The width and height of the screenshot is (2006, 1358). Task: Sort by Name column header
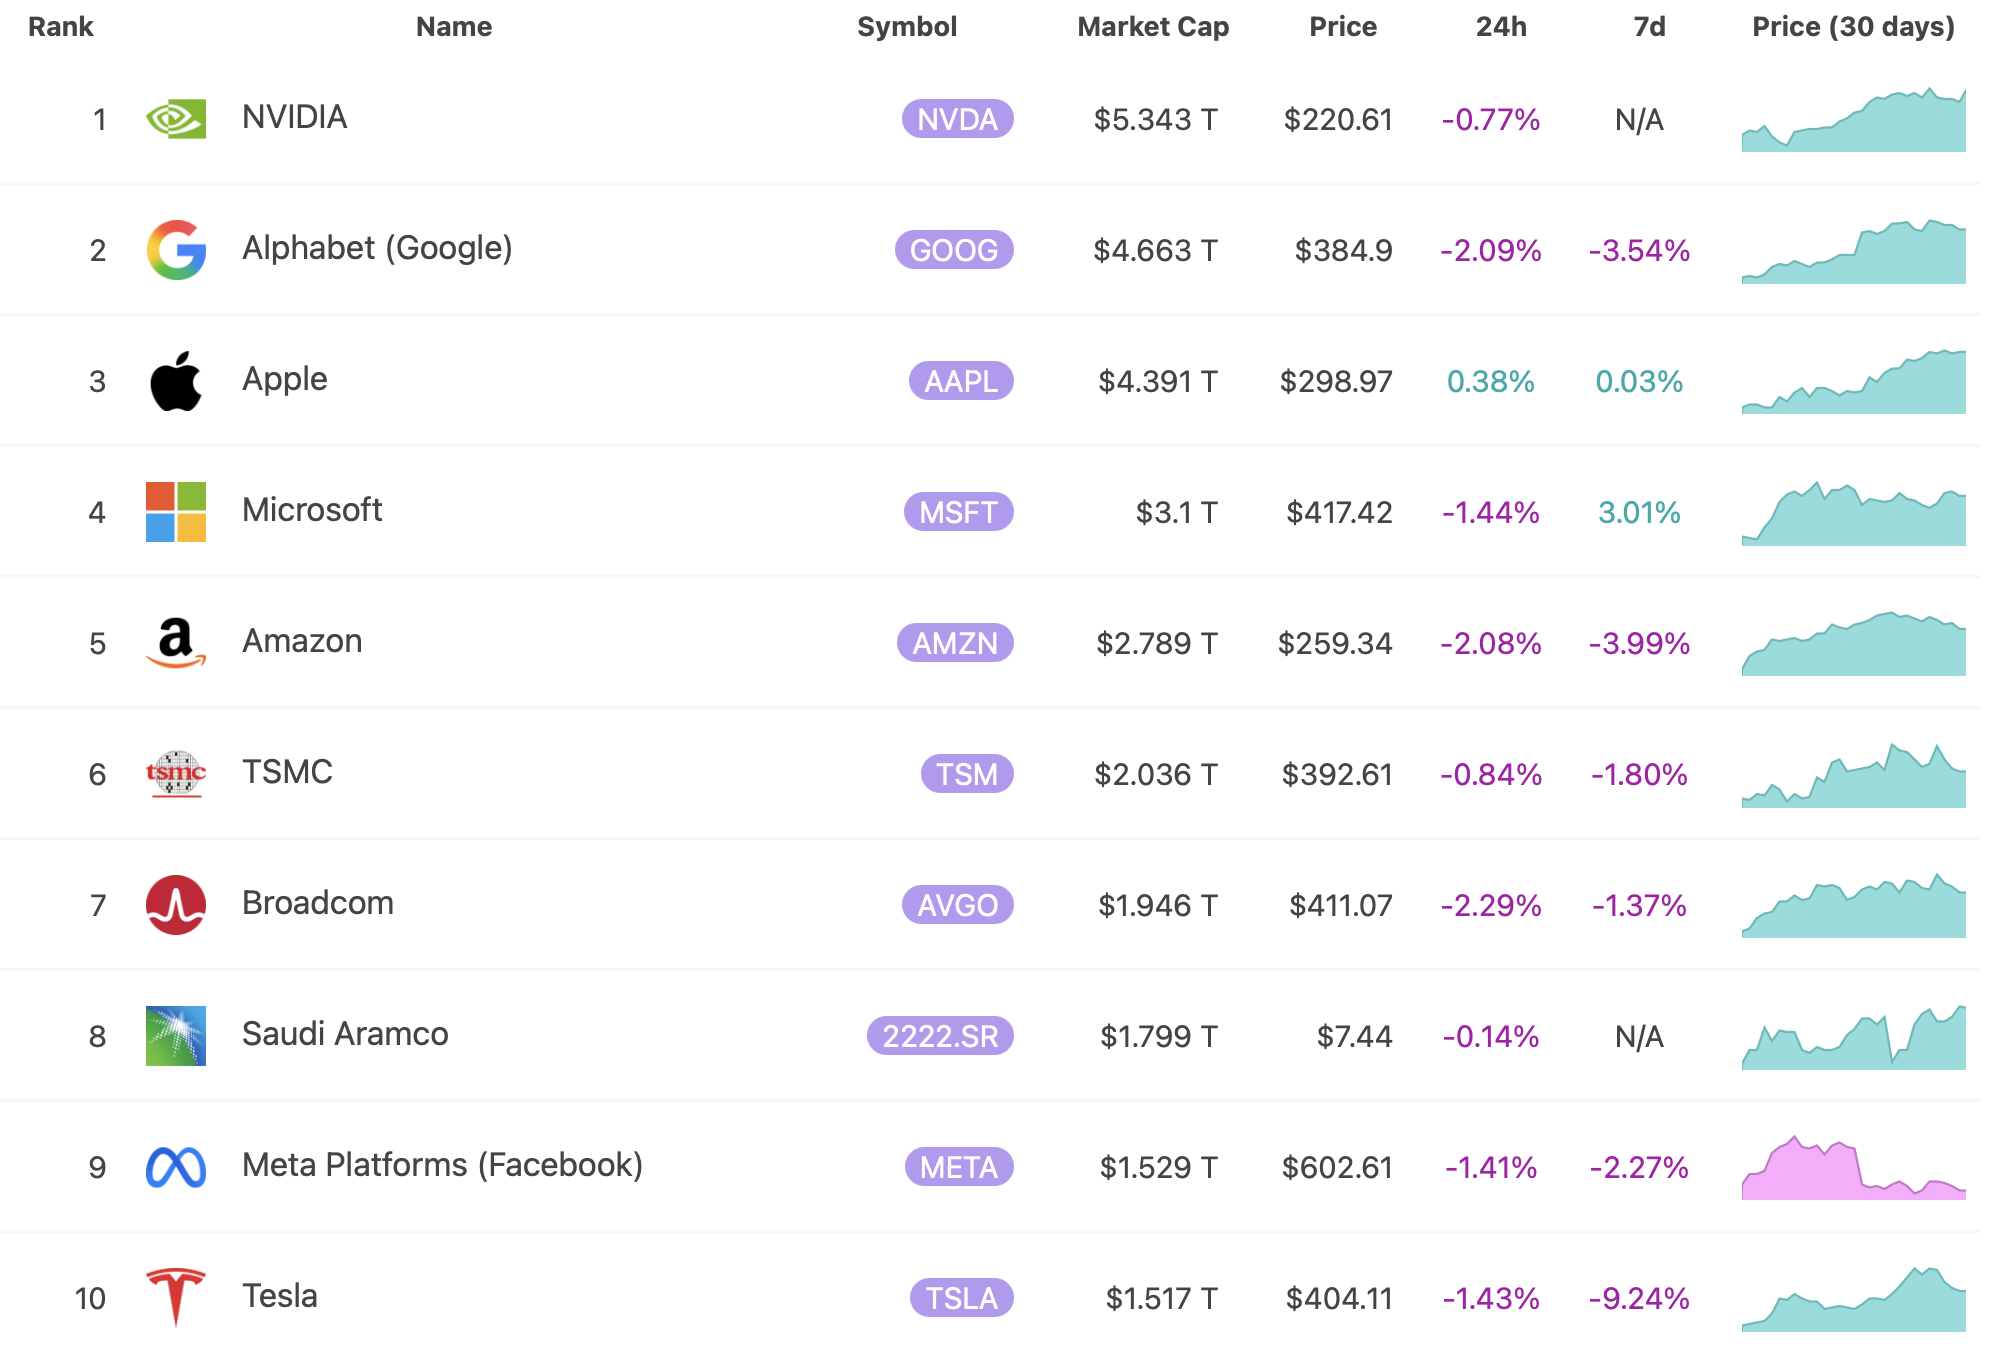[x=454, y=27]
